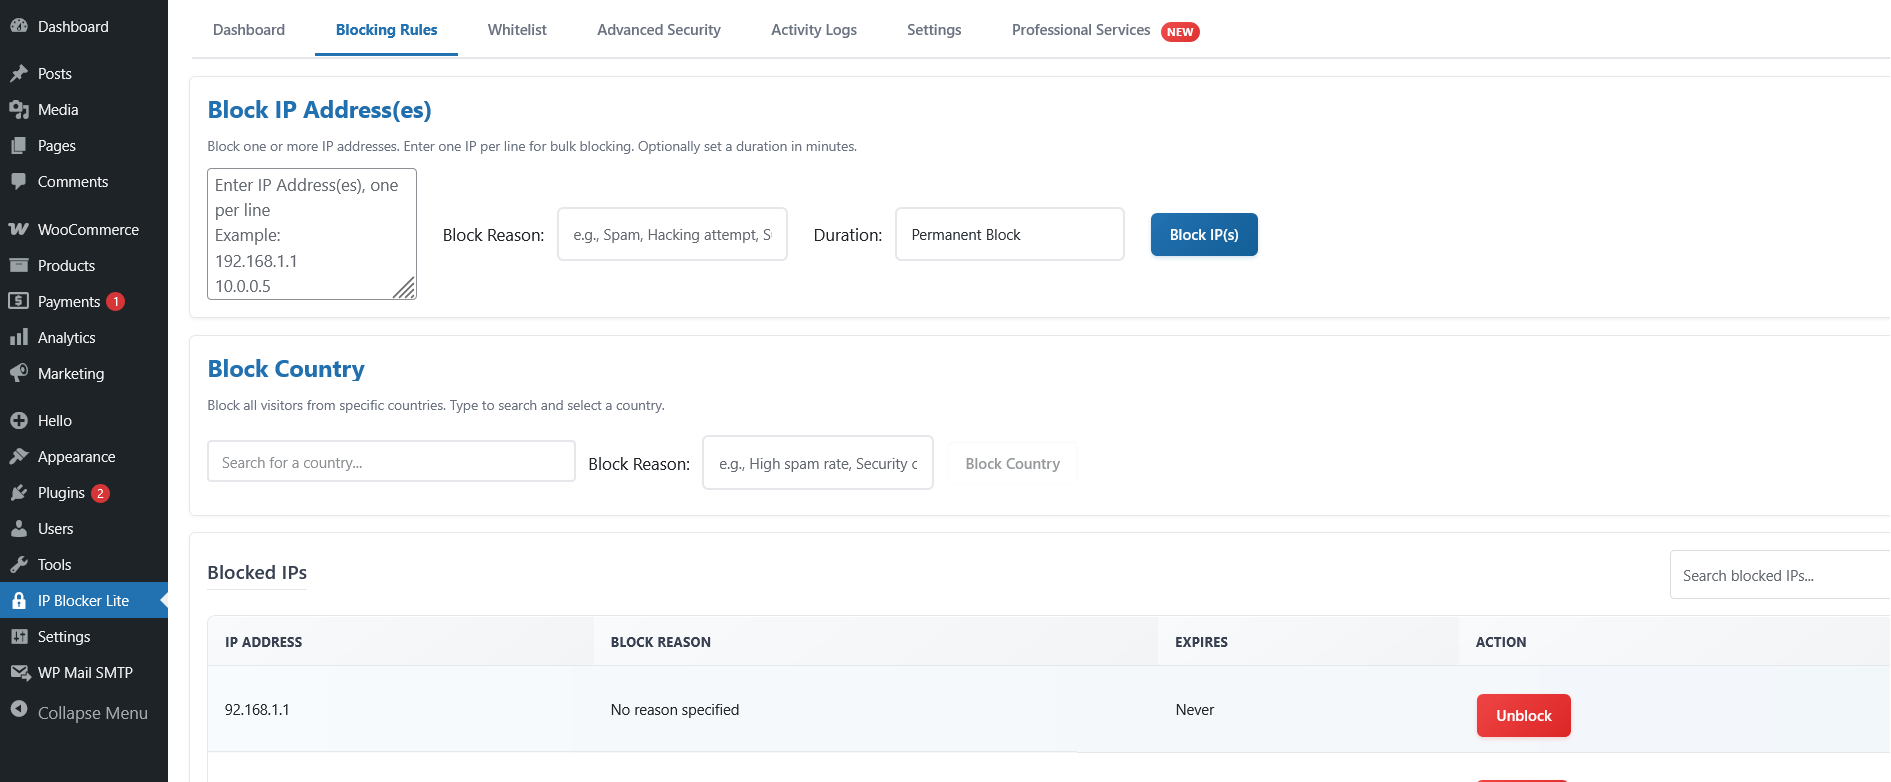Go to the Activity Logs tab

coord(813,30)
